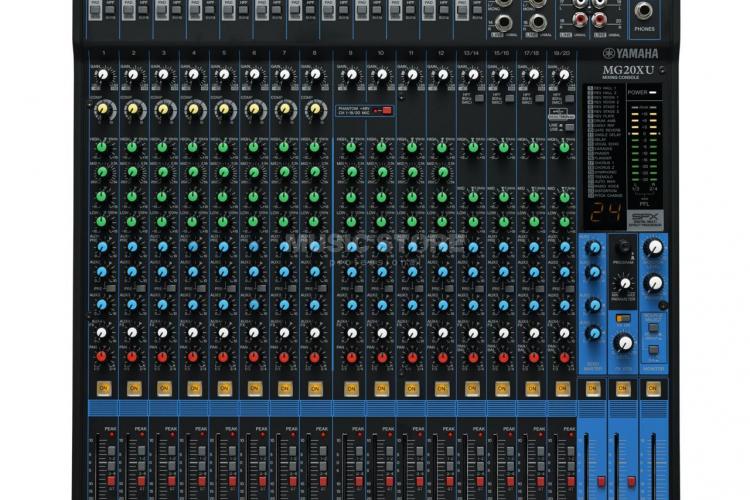
Task: Click the HIGH EQ knob on channel 10
Action: coord(381,147)
